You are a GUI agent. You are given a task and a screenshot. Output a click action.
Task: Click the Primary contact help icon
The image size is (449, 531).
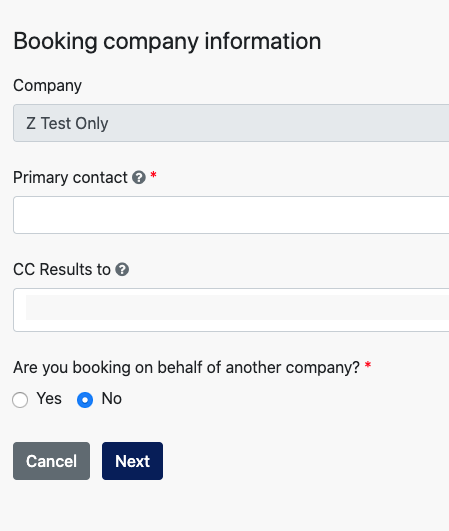click(139, 177)
